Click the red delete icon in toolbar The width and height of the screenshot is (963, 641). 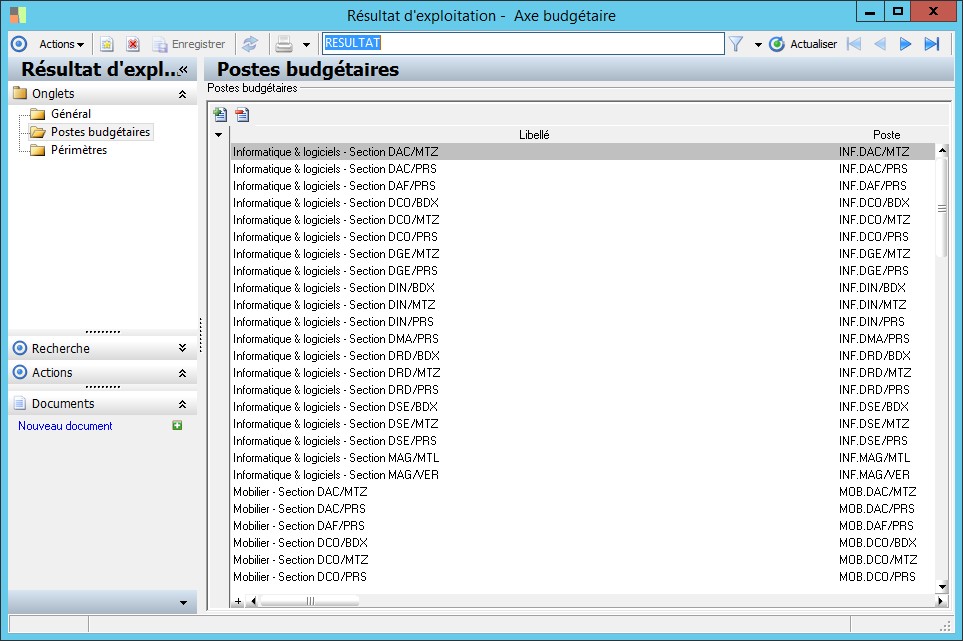133,44
